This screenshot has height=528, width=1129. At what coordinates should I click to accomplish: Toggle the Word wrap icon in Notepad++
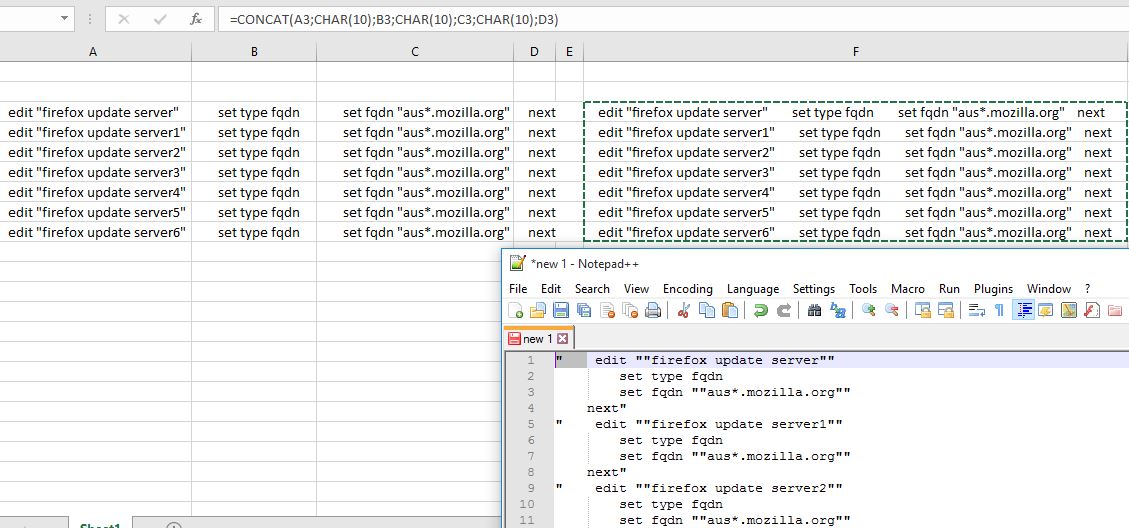coord(977,310)
